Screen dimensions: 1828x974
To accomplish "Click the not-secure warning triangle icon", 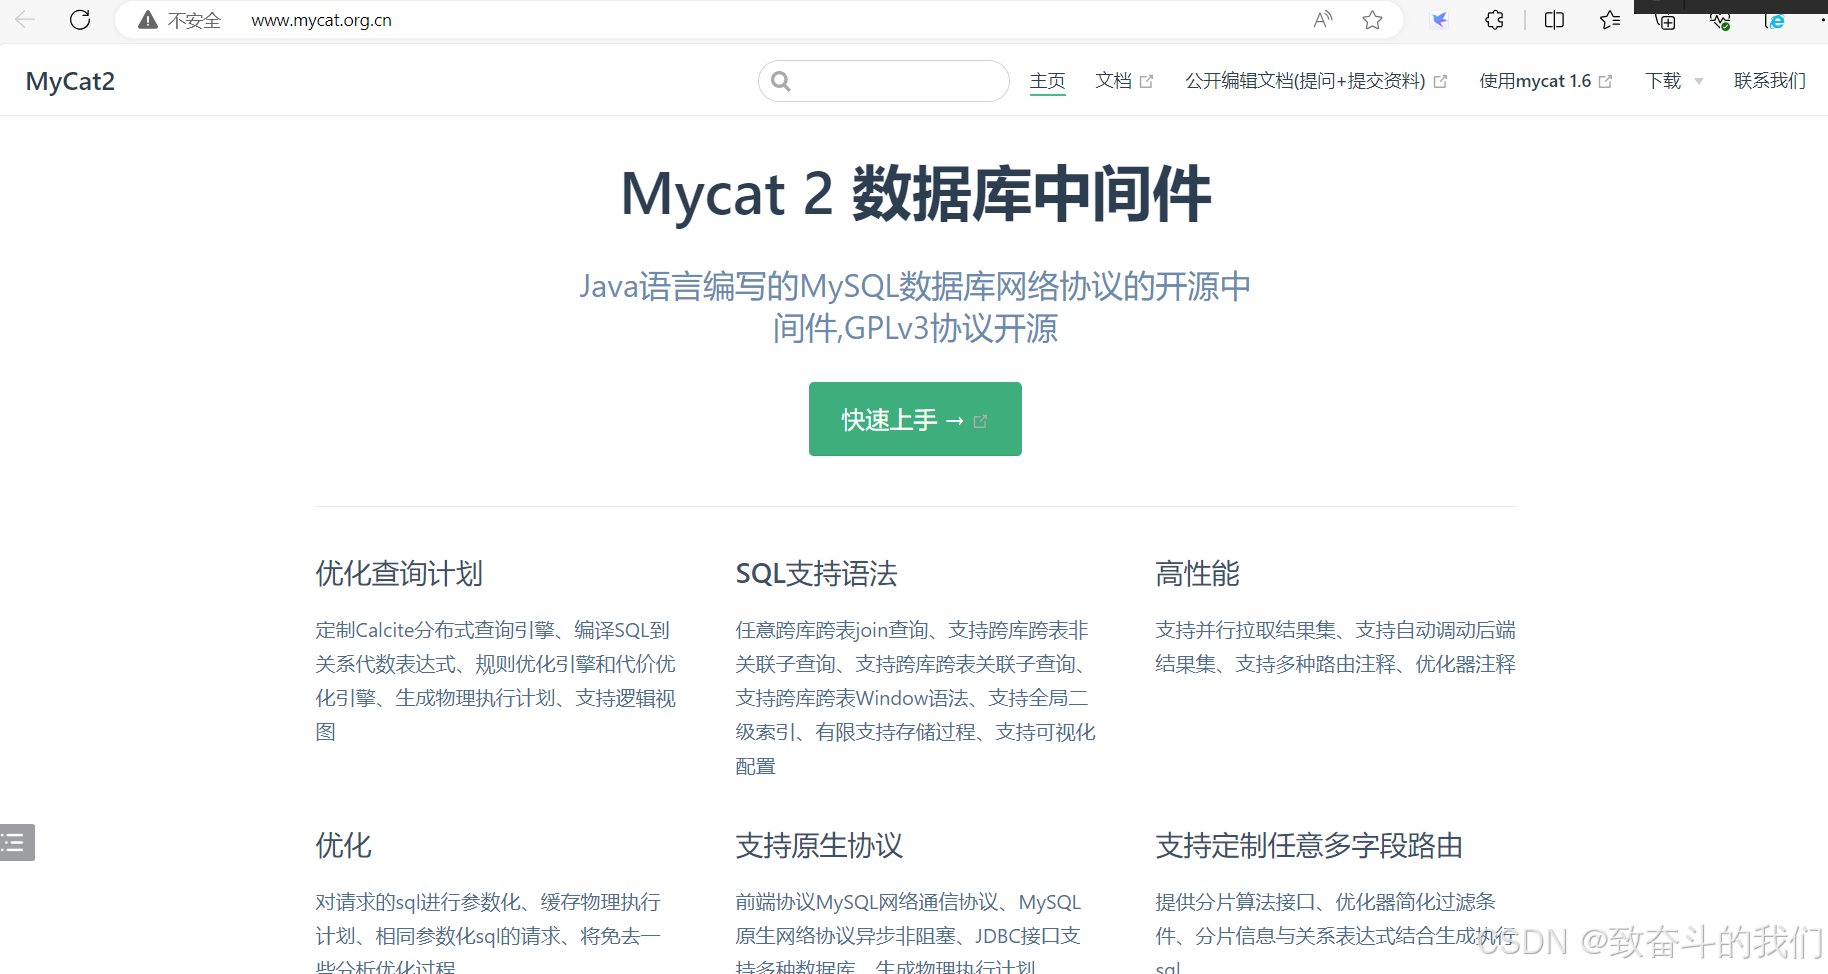I will pos(148,20).
